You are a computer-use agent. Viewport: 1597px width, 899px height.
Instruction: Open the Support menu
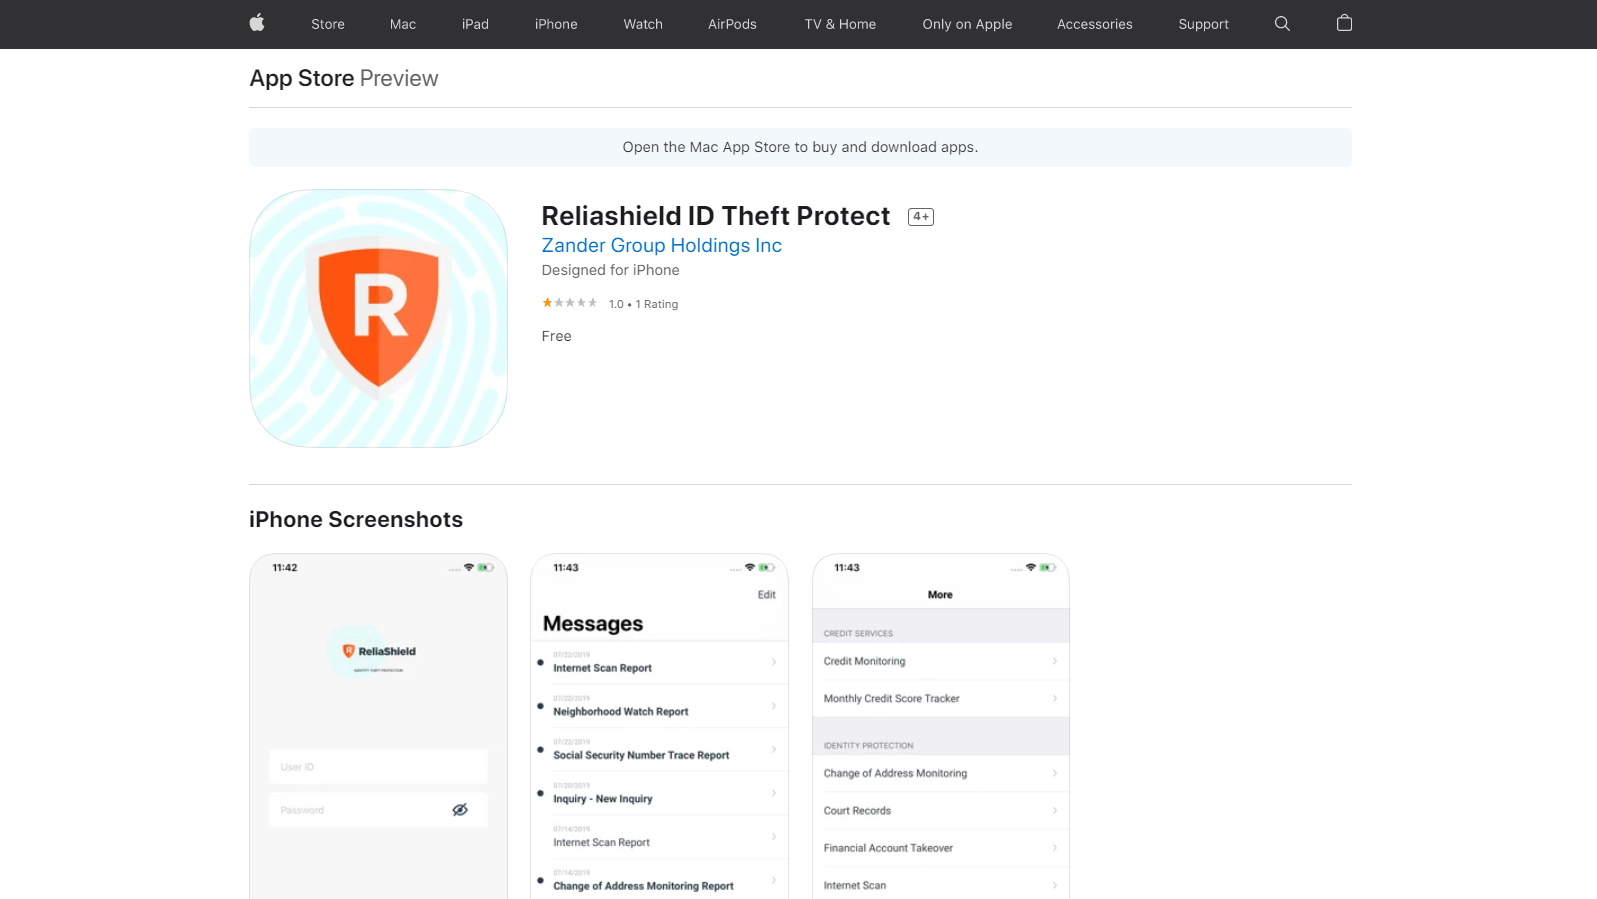1203,24
